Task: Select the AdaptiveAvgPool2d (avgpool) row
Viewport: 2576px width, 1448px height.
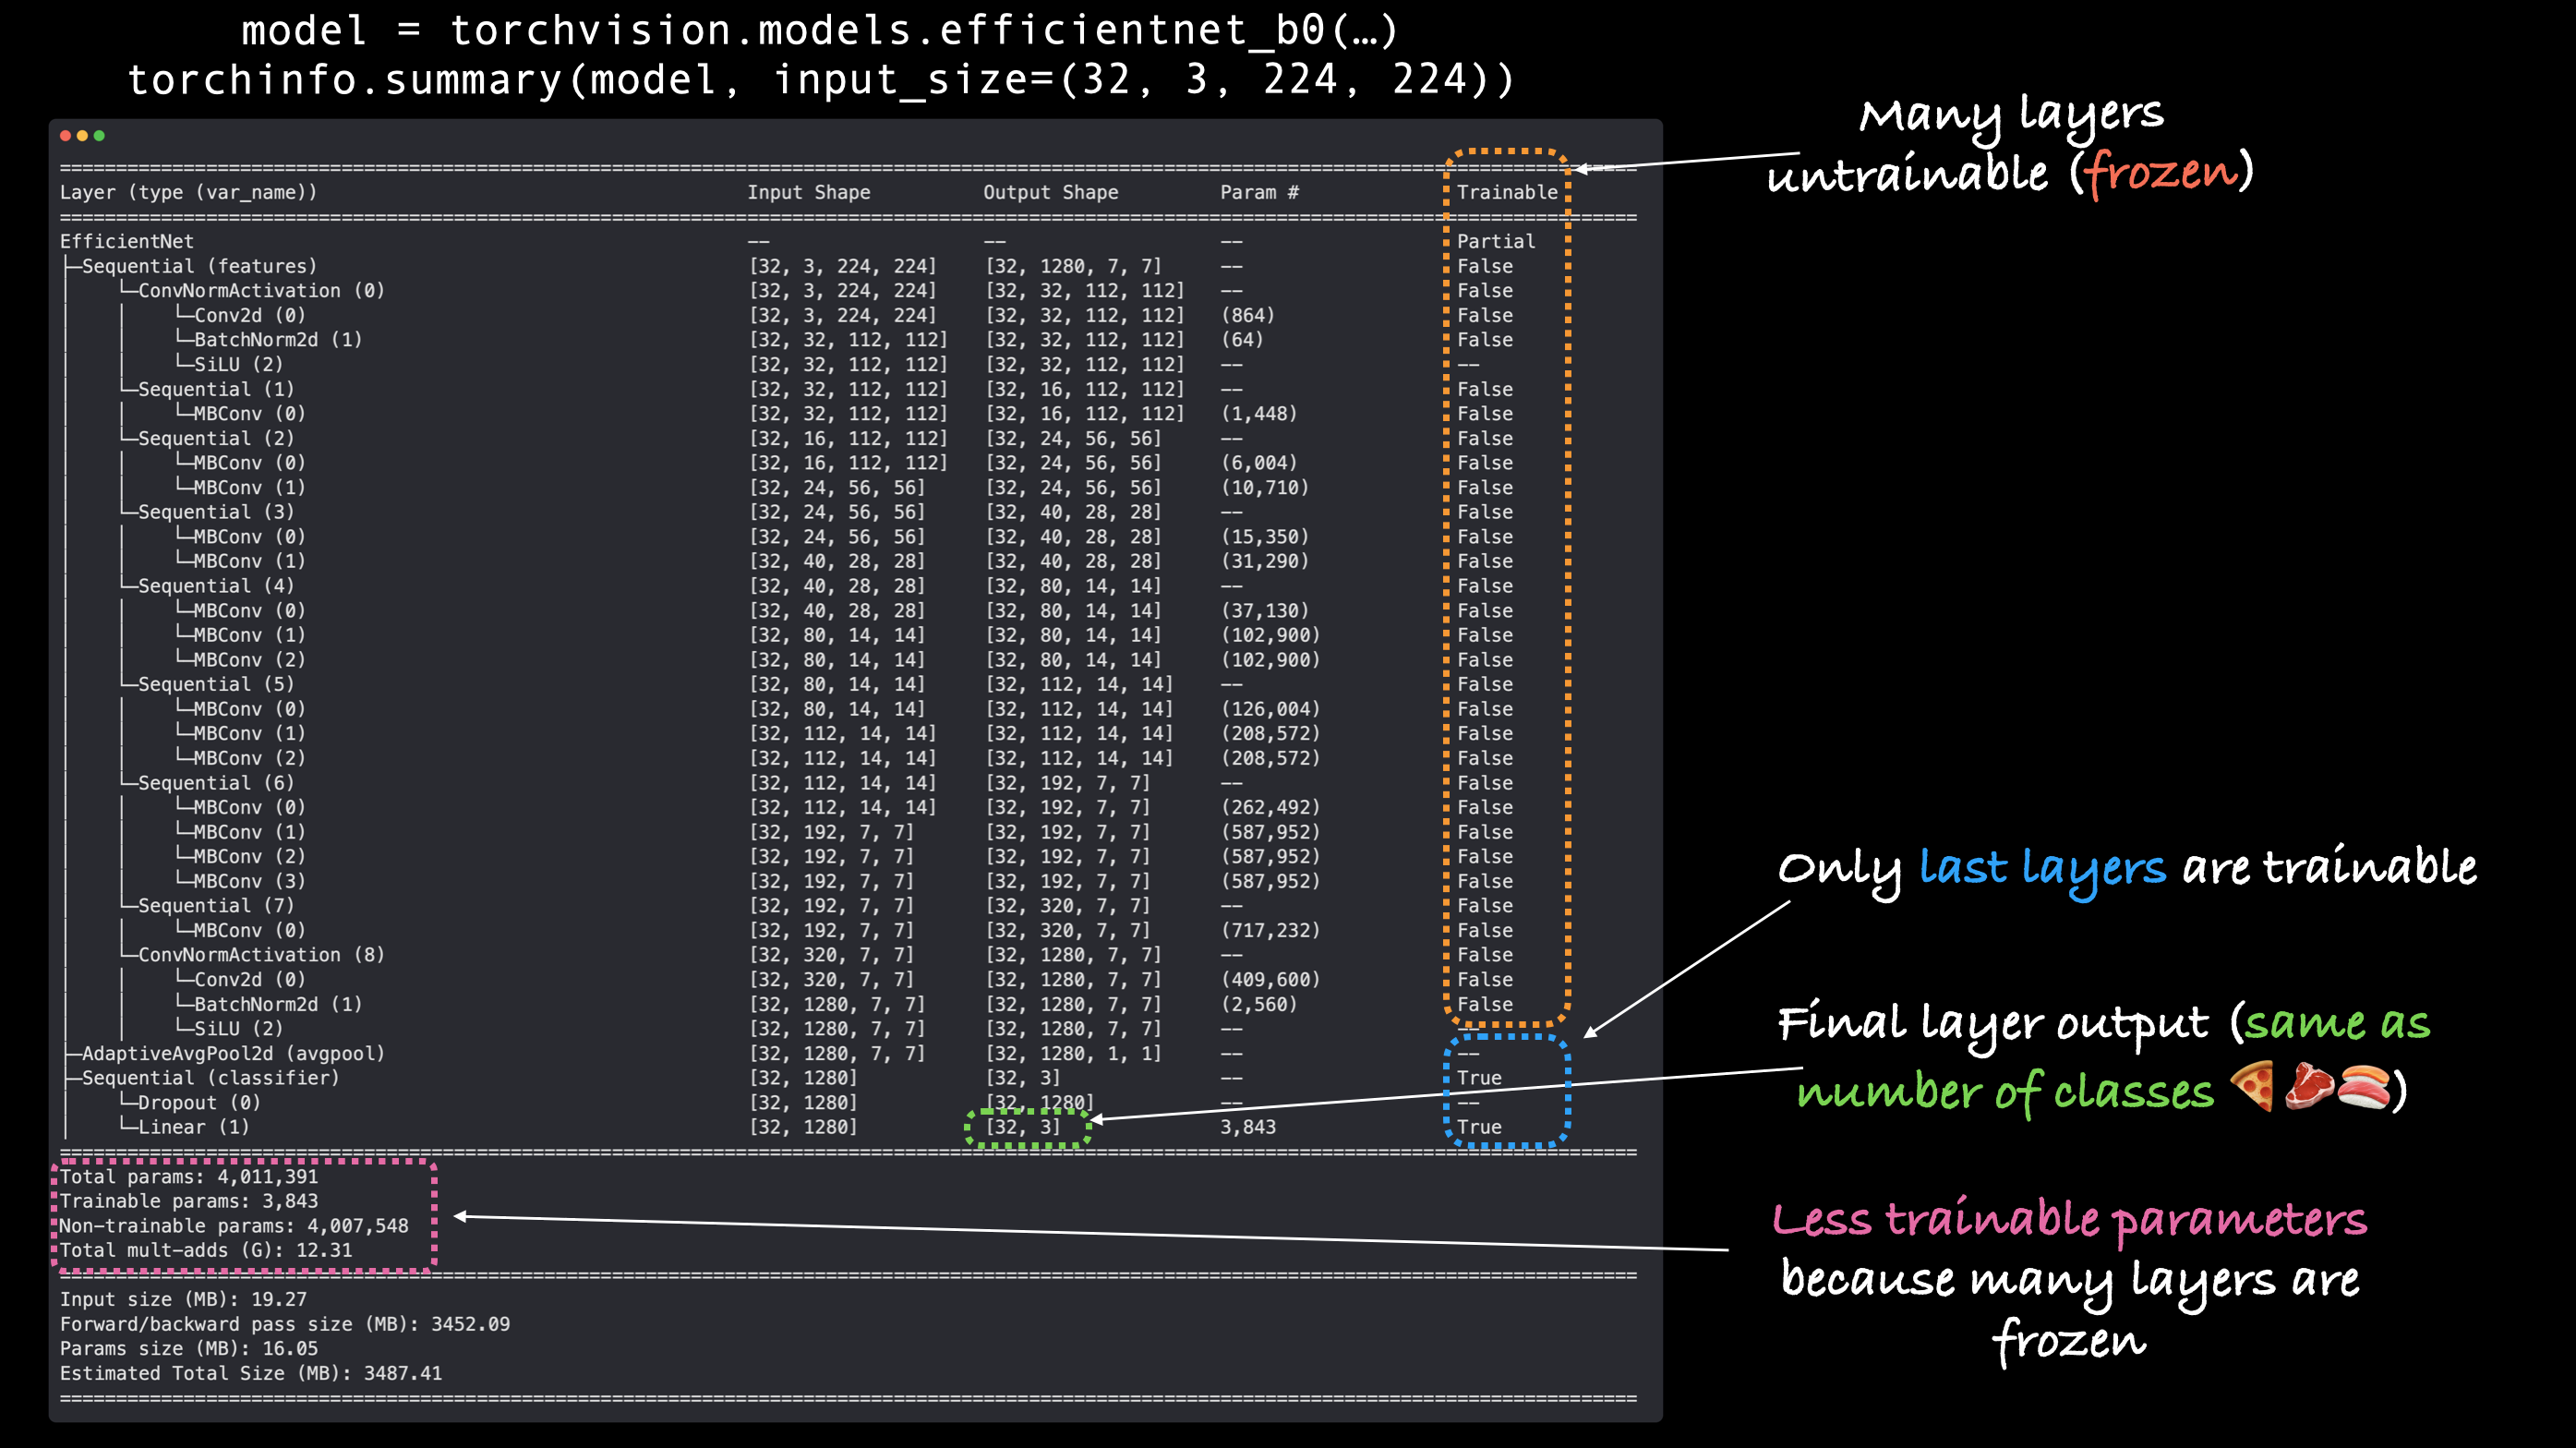Action: tap(232, 1053)
